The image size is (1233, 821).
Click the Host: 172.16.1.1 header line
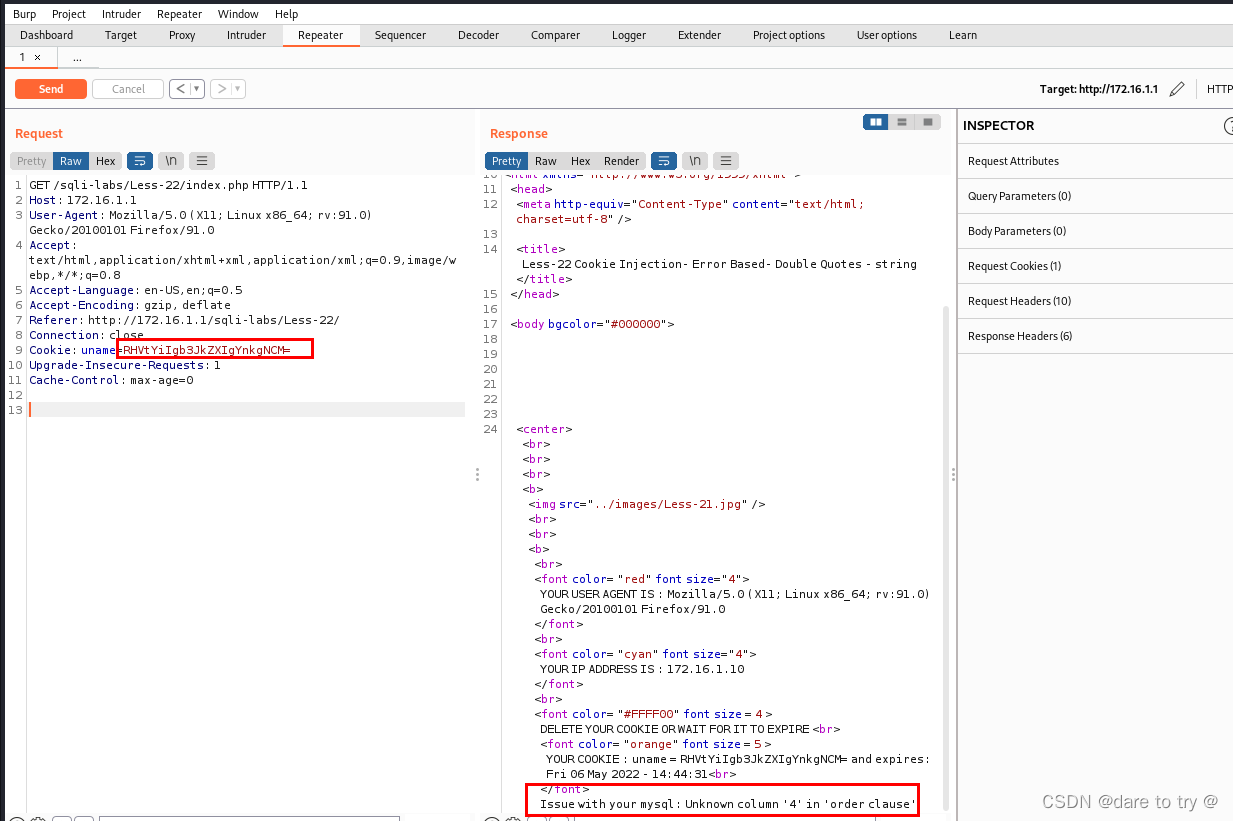tap(82, 200)
